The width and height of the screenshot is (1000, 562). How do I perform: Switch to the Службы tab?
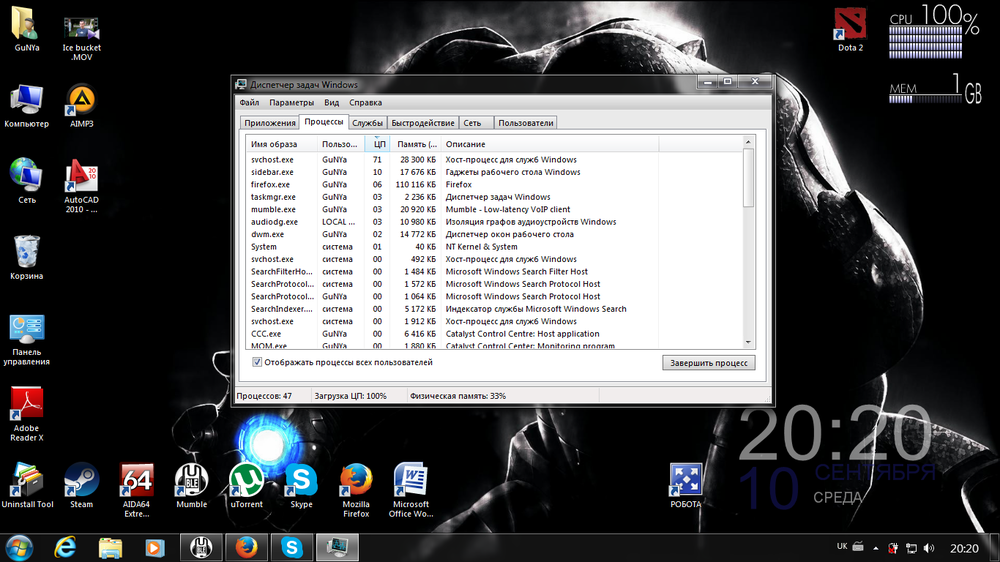[367, 123]
